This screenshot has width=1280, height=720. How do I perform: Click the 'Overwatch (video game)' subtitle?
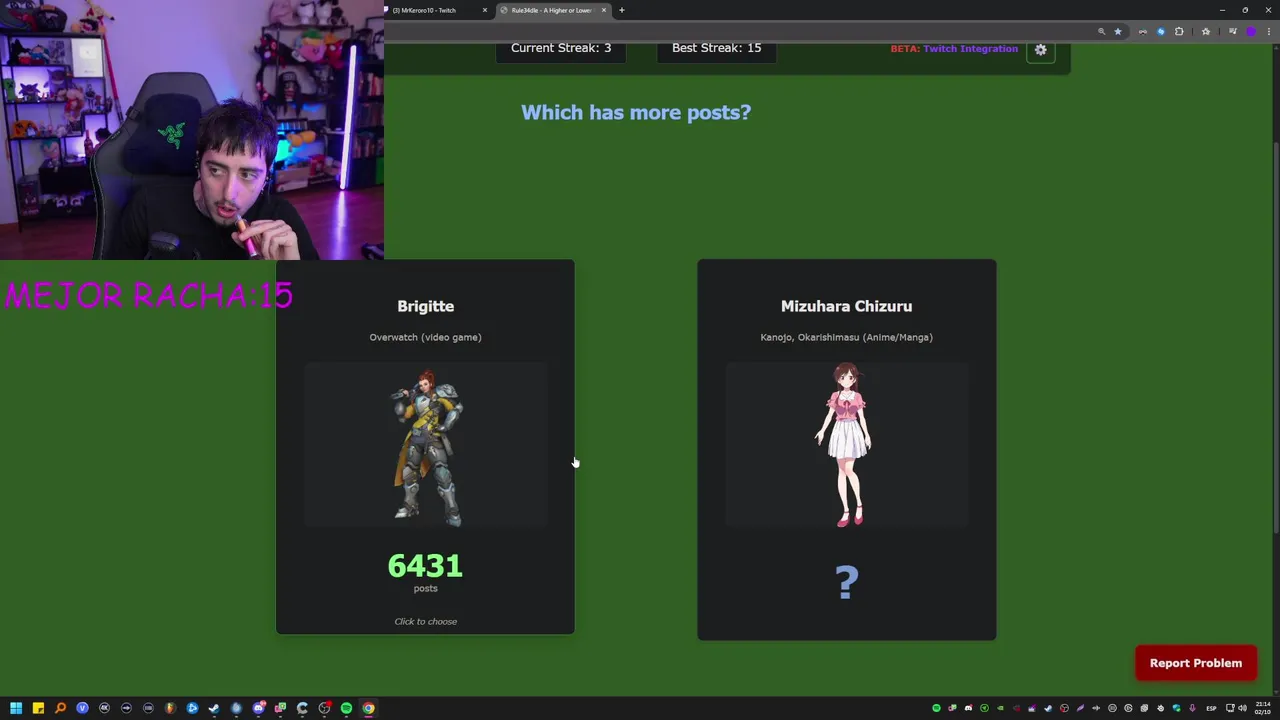[x=425, y=337]
